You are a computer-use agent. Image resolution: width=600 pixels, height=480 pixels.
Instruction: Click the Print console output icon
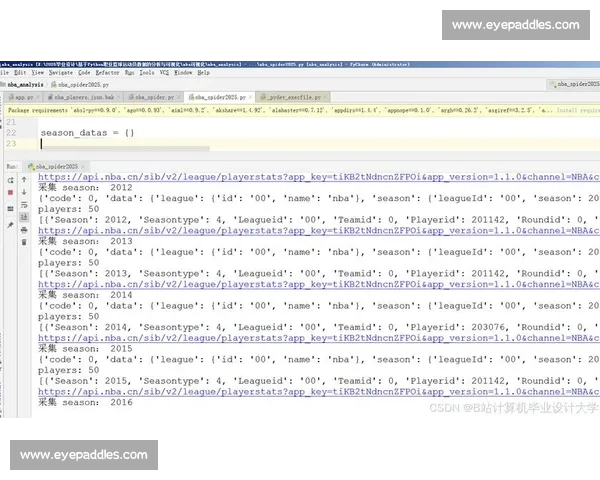(26, 226)
